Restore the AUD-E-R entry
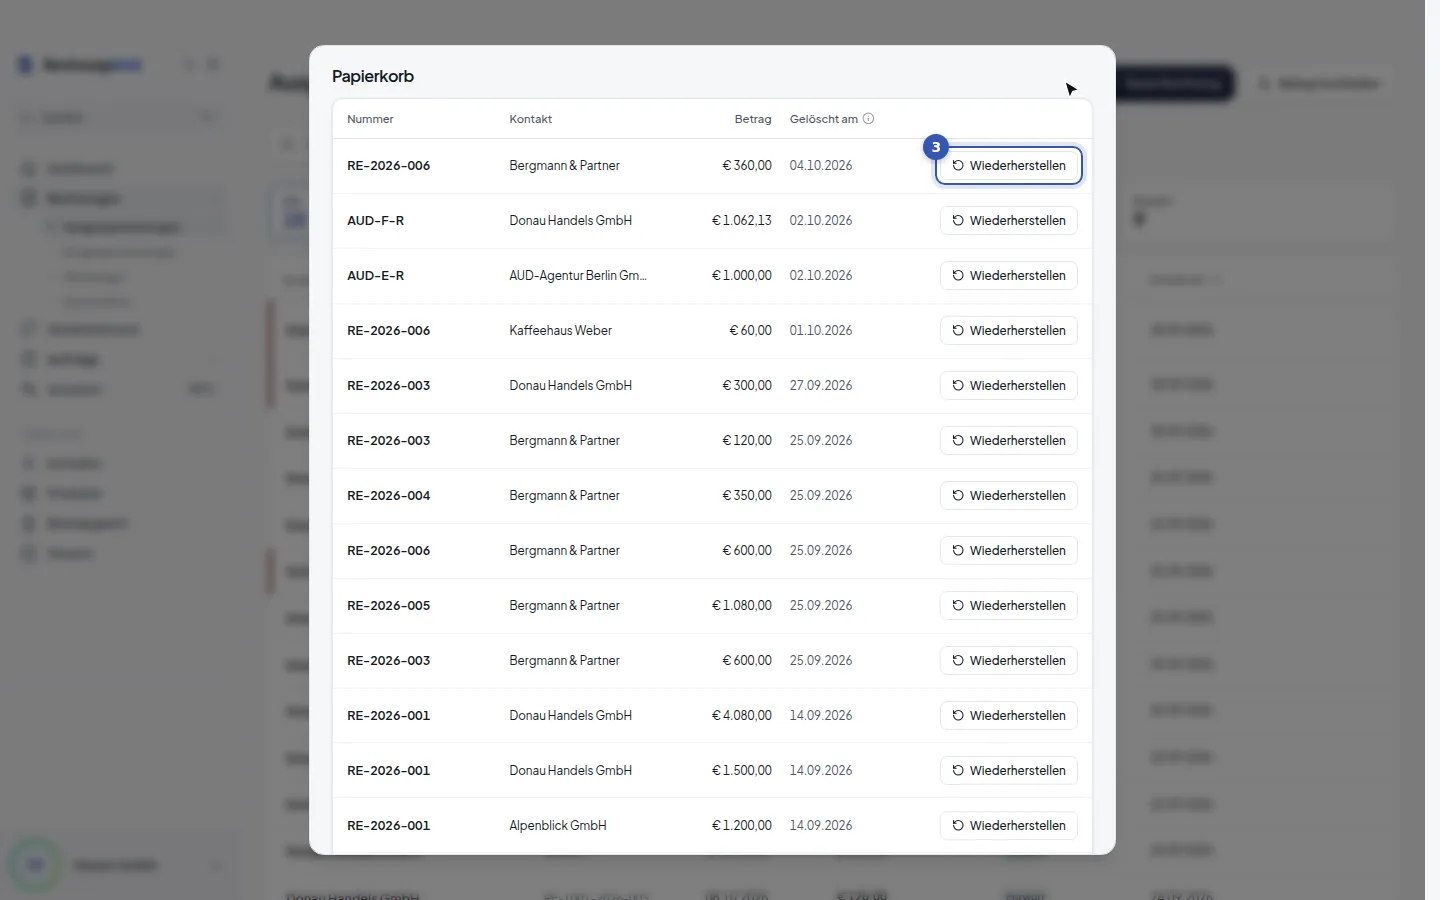Screen dimensions: 1440x900 click(x=1008, y=276)
